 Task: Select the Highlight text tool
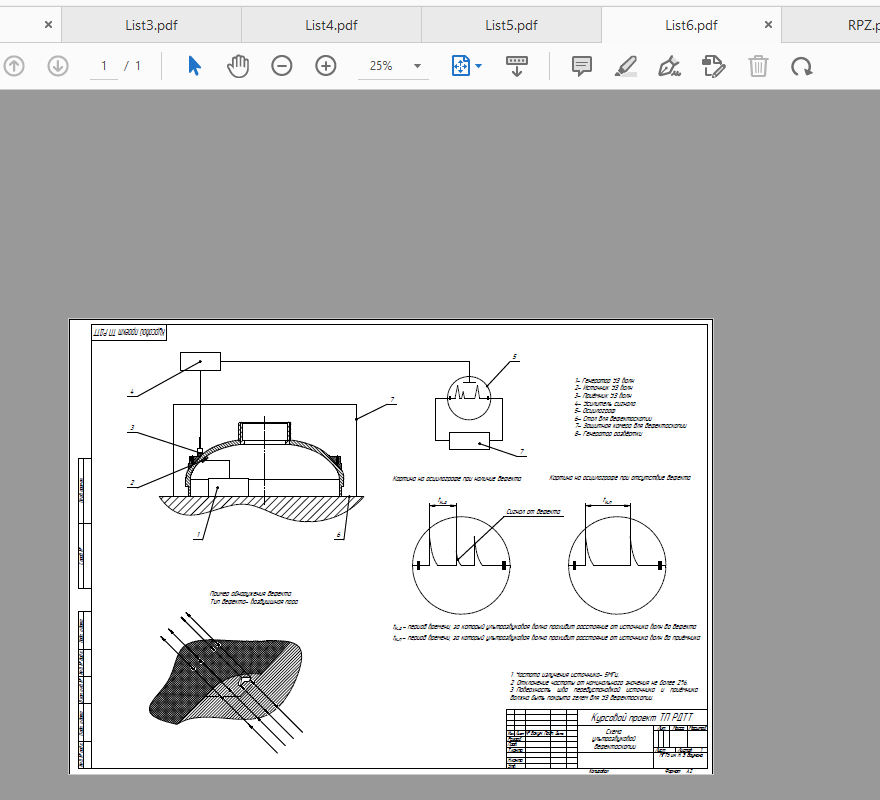[626, 66]
